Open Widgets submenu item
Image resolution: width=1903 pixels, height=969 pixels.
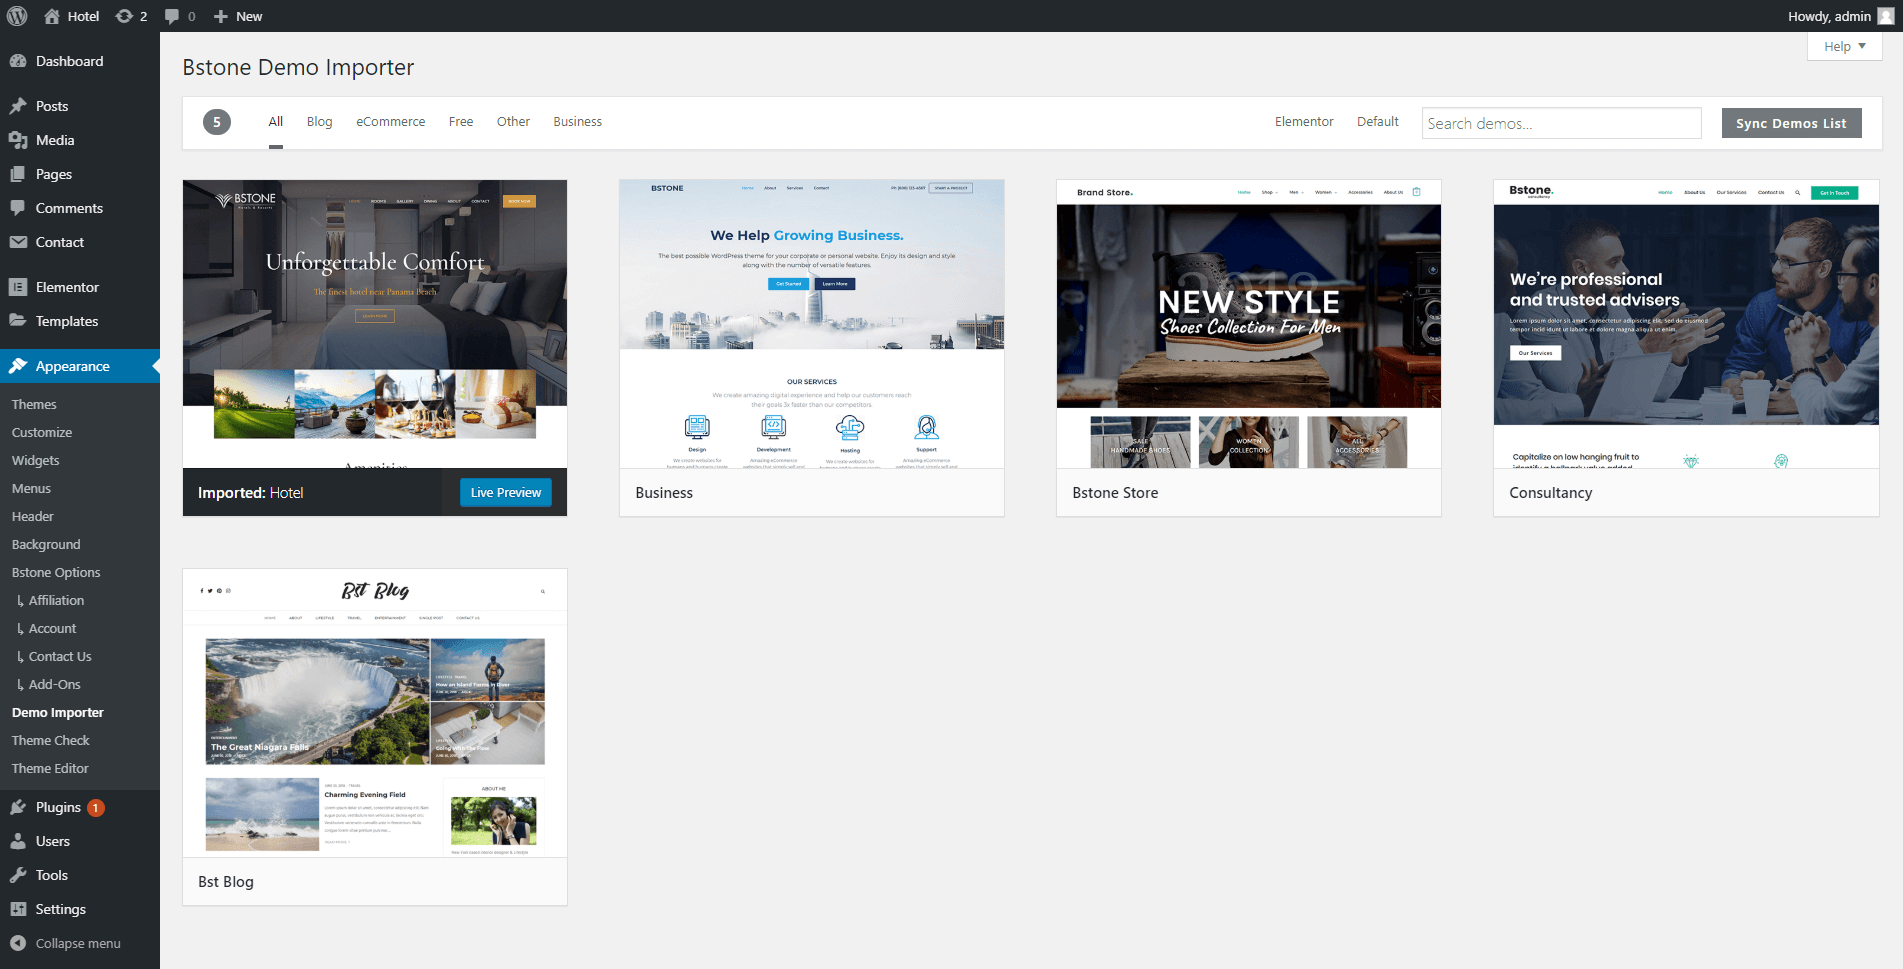coord(36,460)
